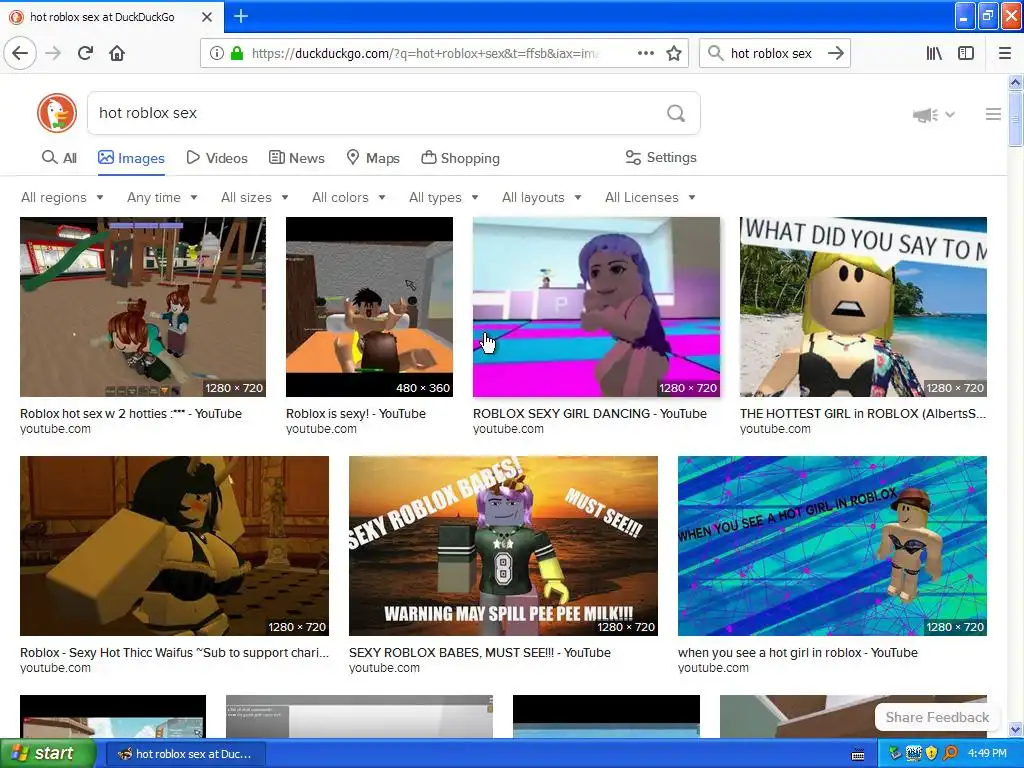Viewport: 1024px width, 768px height.
Task: Open the Firefox hamburger menu
Action: click(x=1005, y=54)
